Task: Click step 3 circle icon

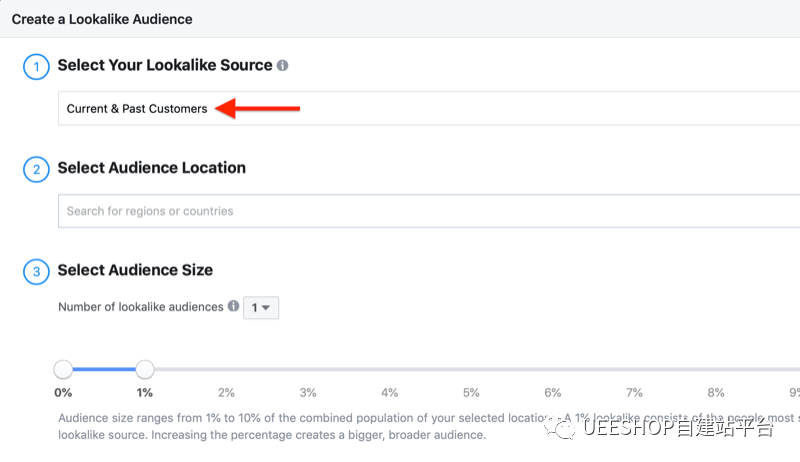Action: click(x=36, y=271)
